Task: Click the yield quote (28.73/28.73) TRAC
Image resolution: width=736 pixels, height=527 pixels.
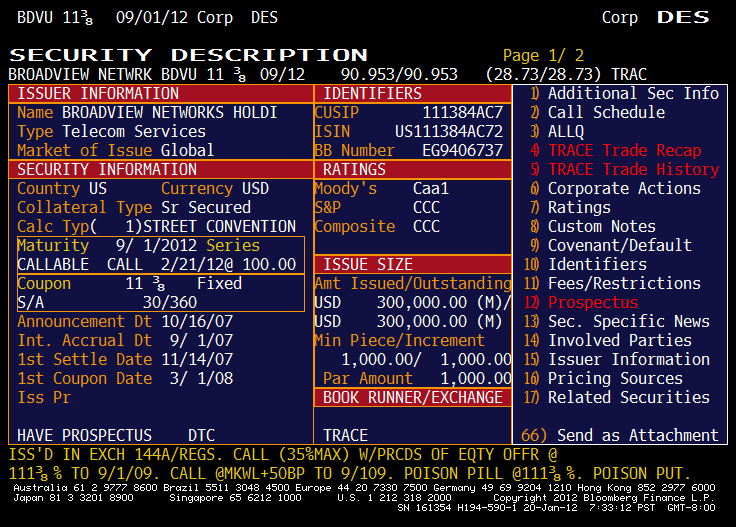Action: coord(566,74)
